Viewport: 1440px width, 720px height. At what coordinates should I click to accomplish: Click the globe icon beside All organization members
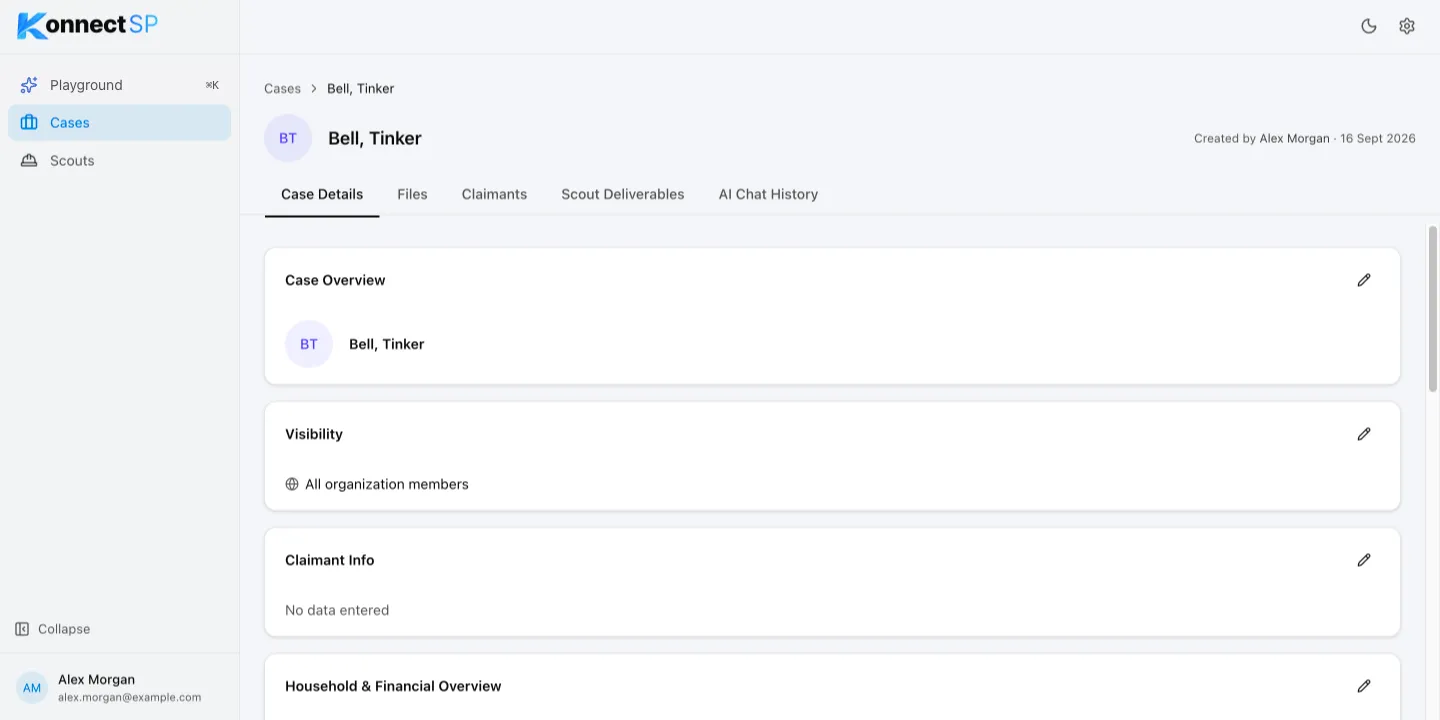point(292,484)
